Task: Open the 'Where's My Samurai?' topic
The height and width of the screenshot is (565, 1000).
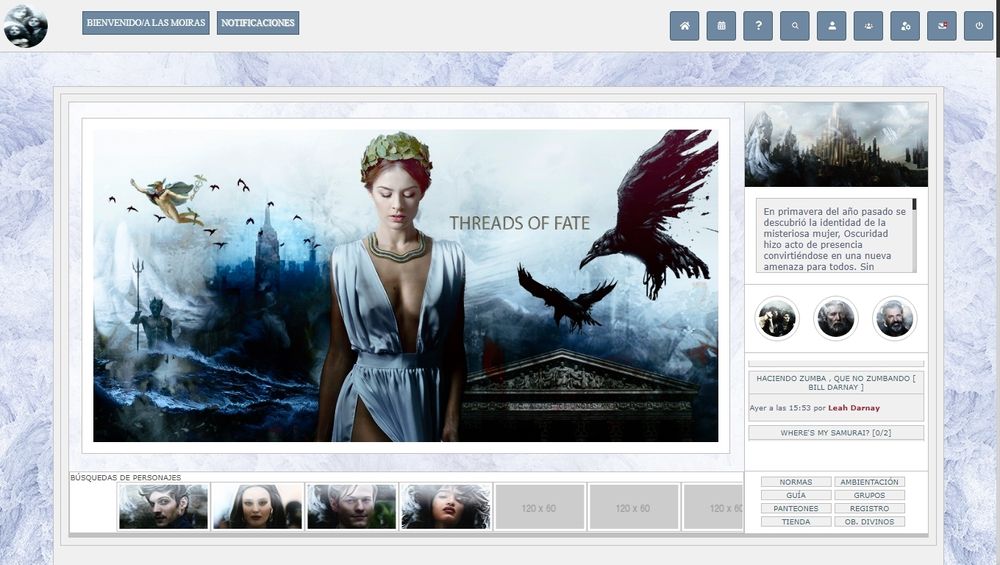Action: coord(835,433)
